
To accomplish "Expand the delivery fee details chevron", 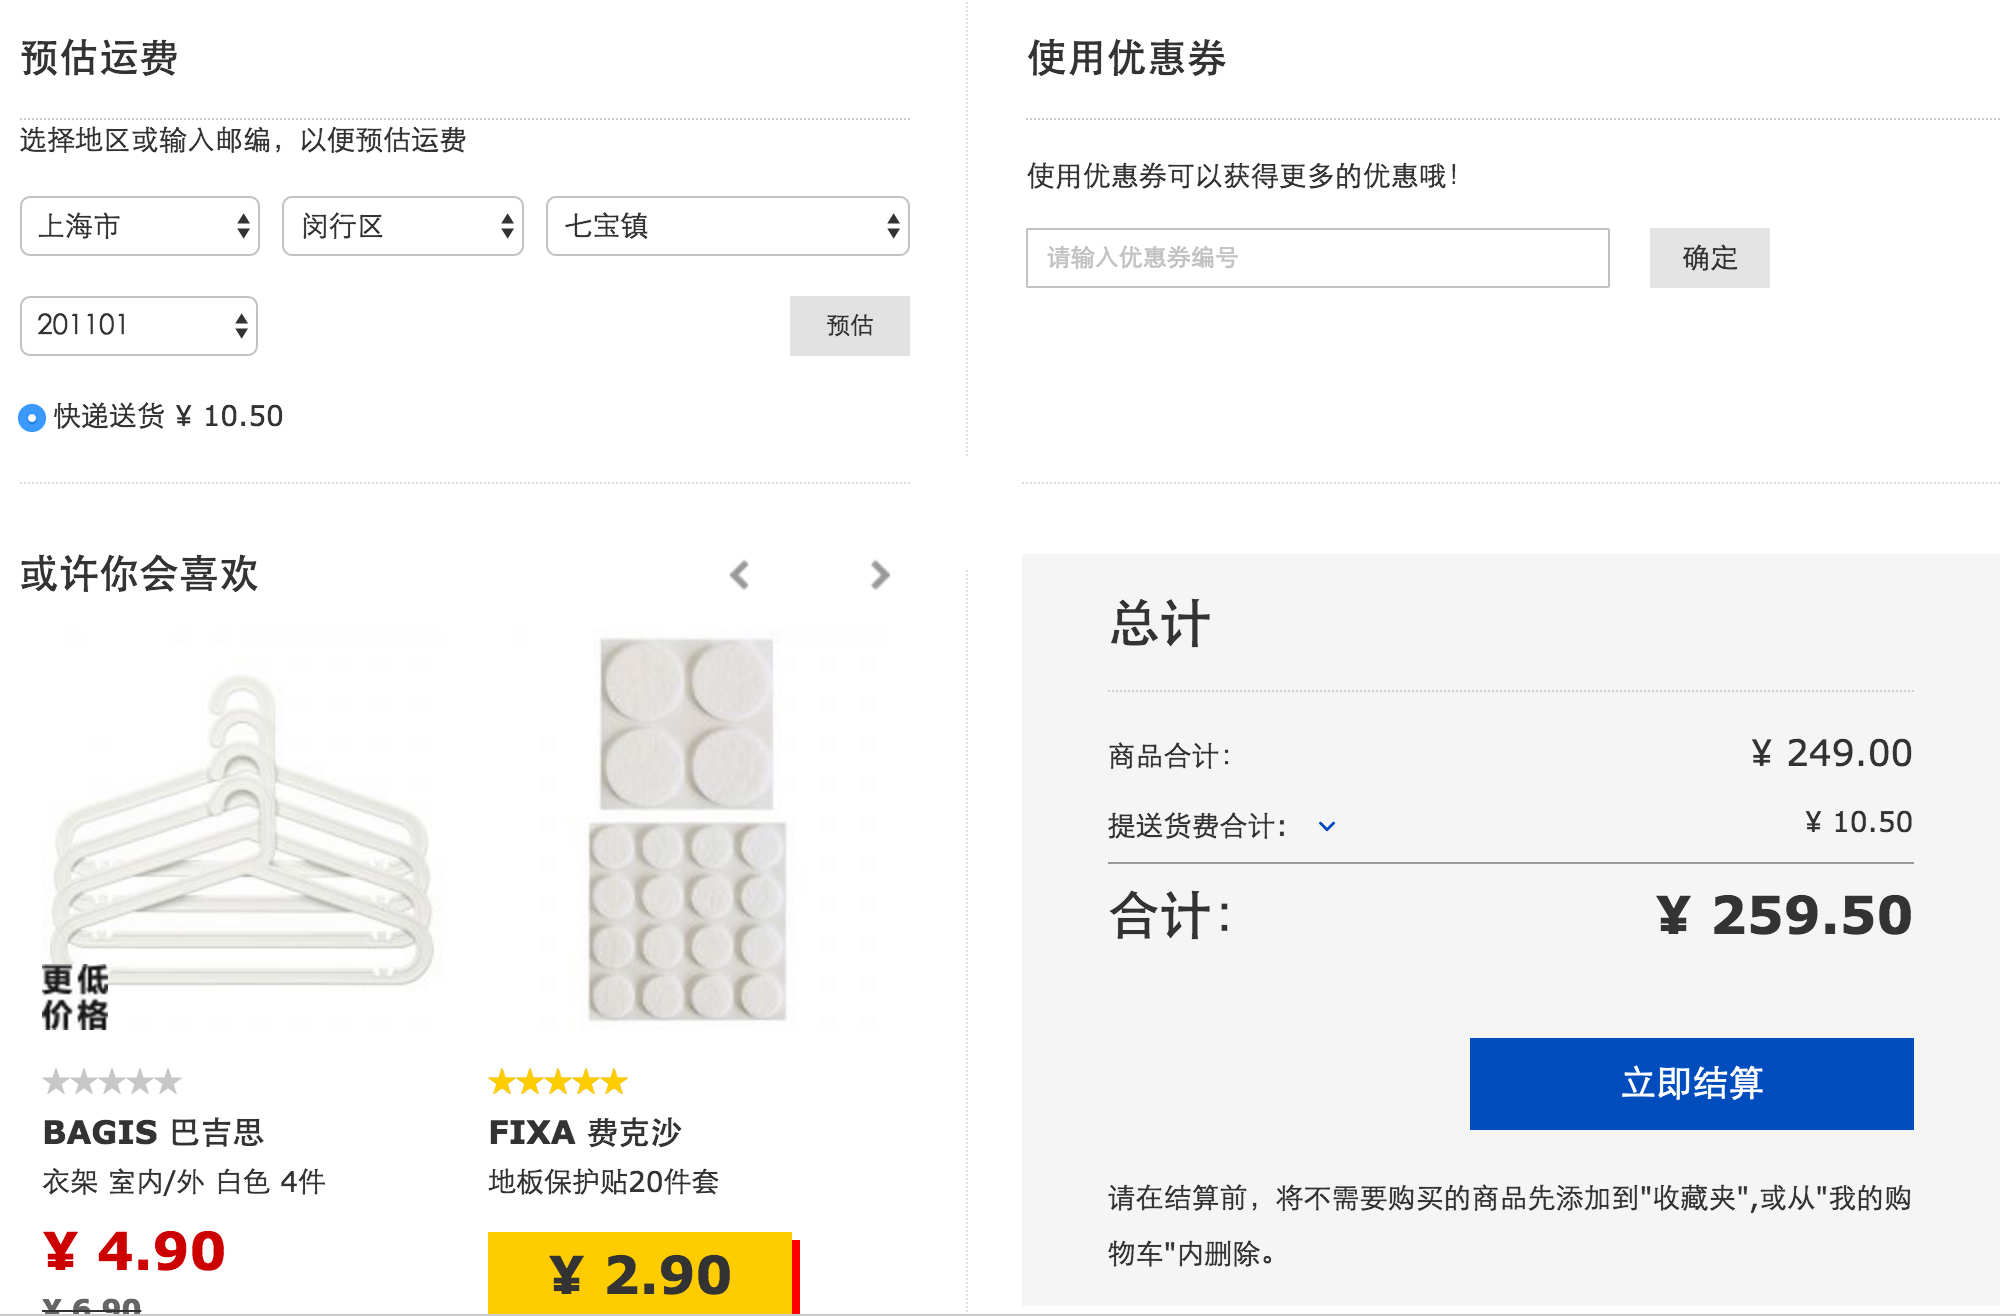I will tap(1327, 826).
